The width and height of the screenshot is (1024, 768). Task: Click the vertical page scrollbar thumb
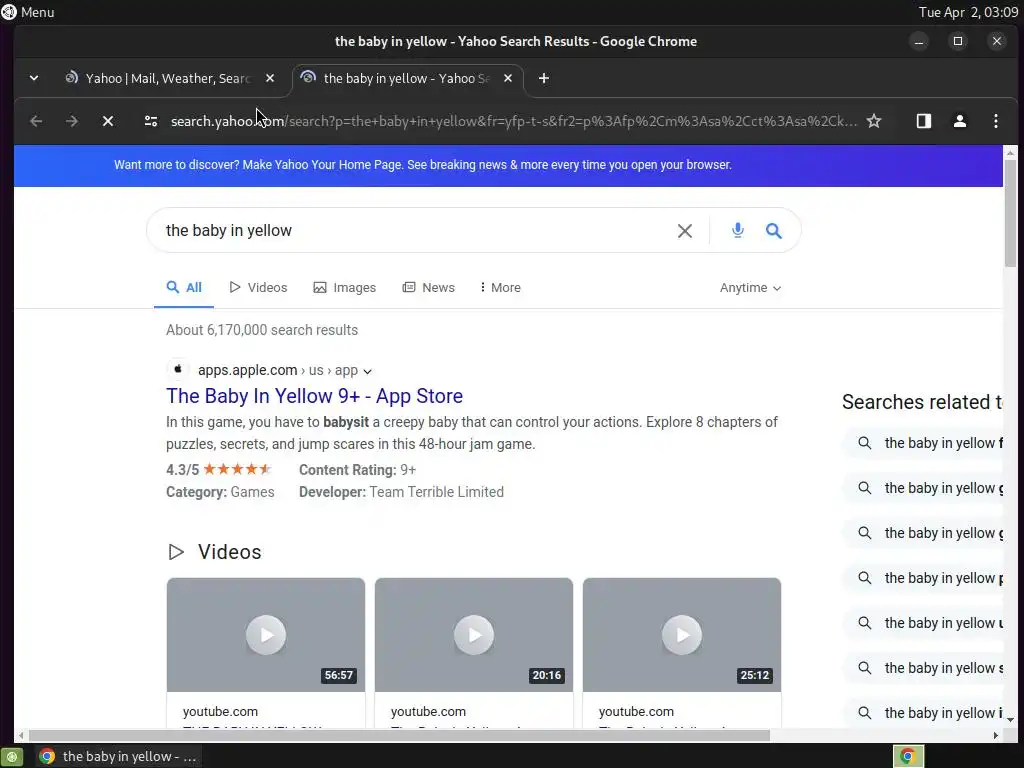click(1010, 212)
